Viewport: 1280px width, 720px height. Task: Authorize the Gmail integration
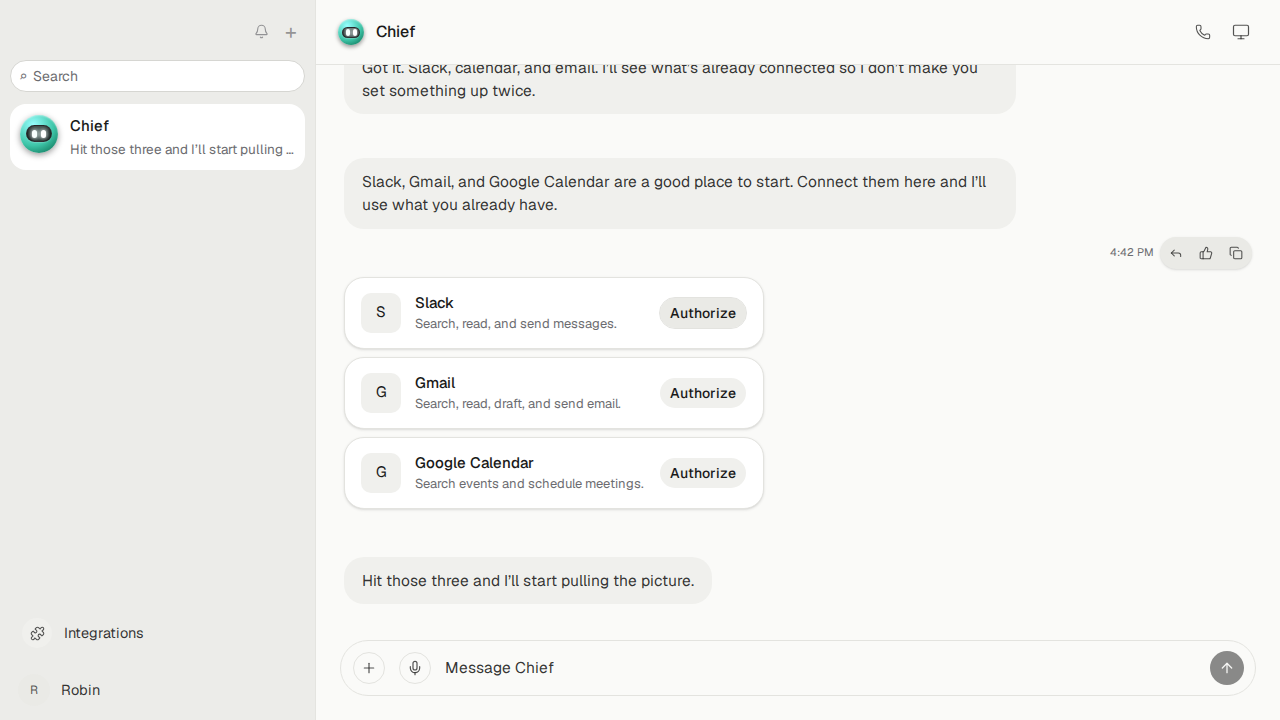click(x=703, y=393)
